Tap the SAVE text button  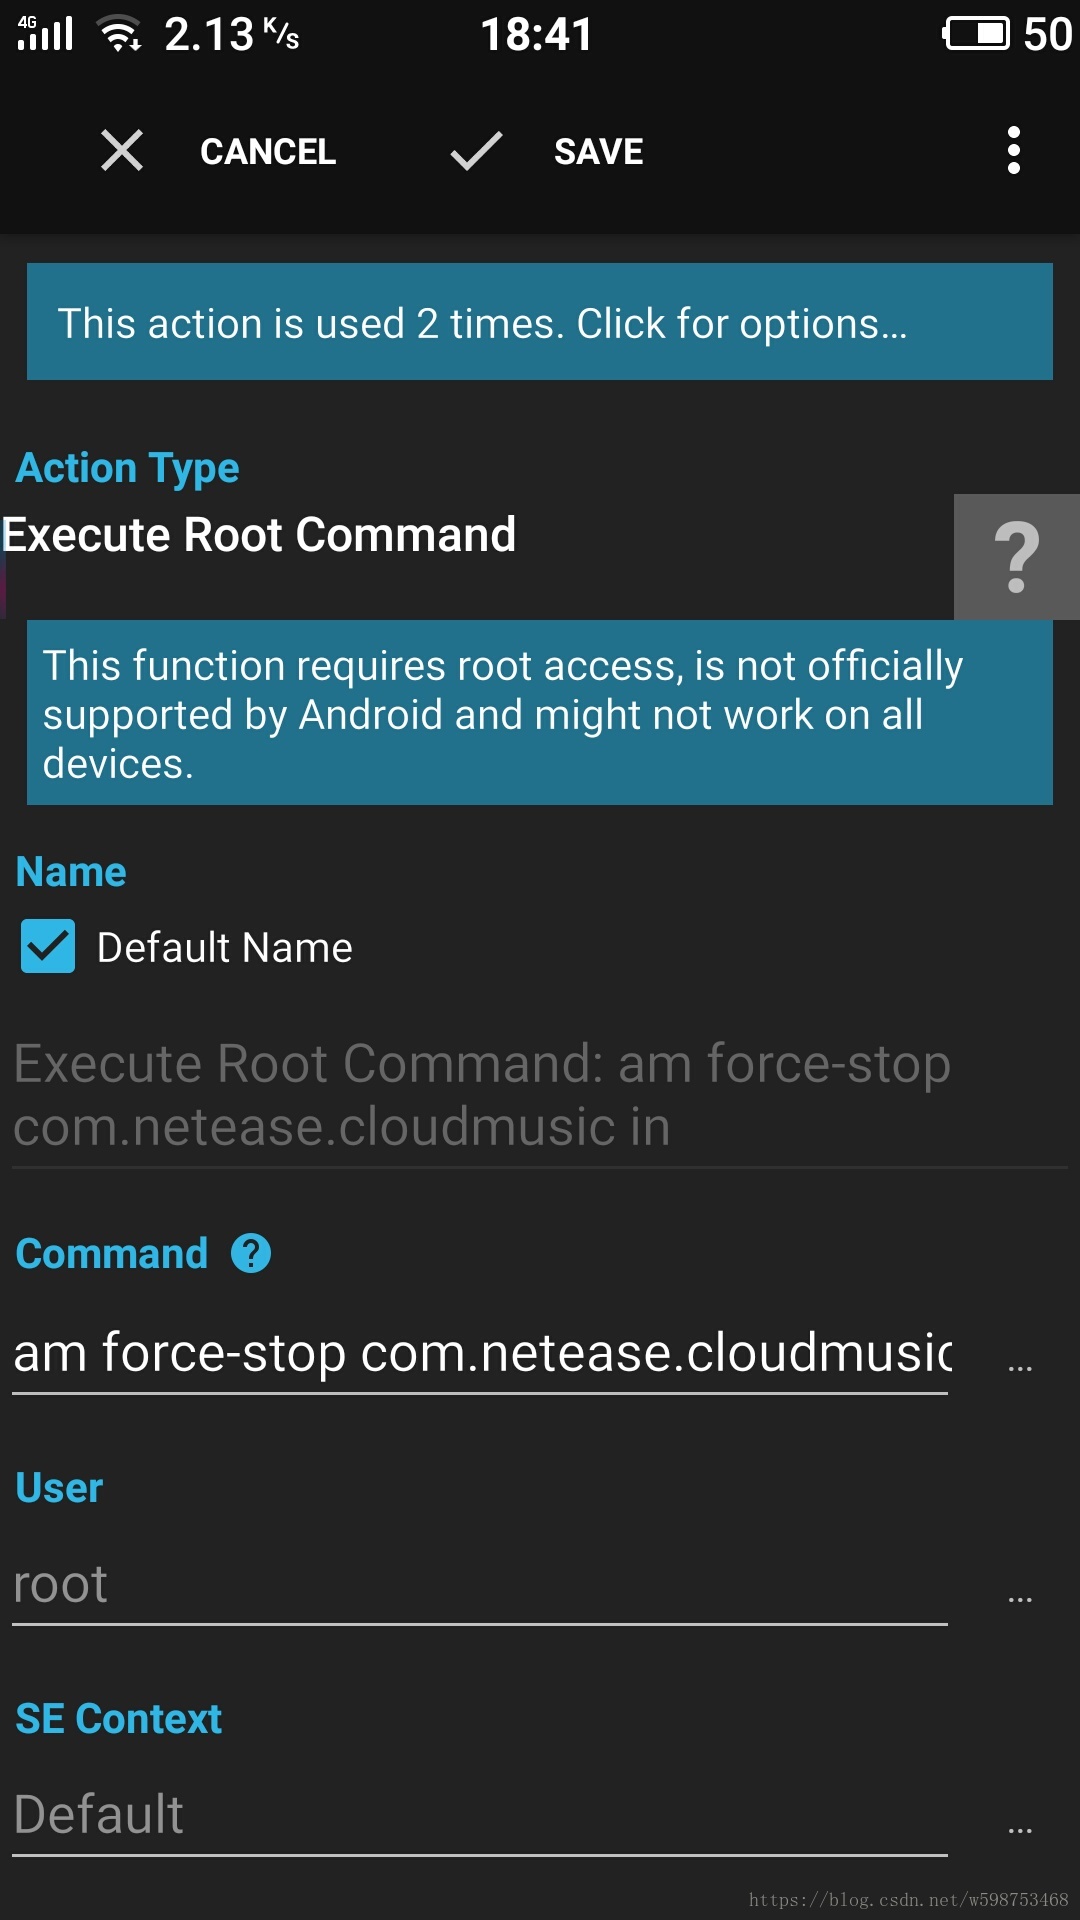[x=599, y=152]
